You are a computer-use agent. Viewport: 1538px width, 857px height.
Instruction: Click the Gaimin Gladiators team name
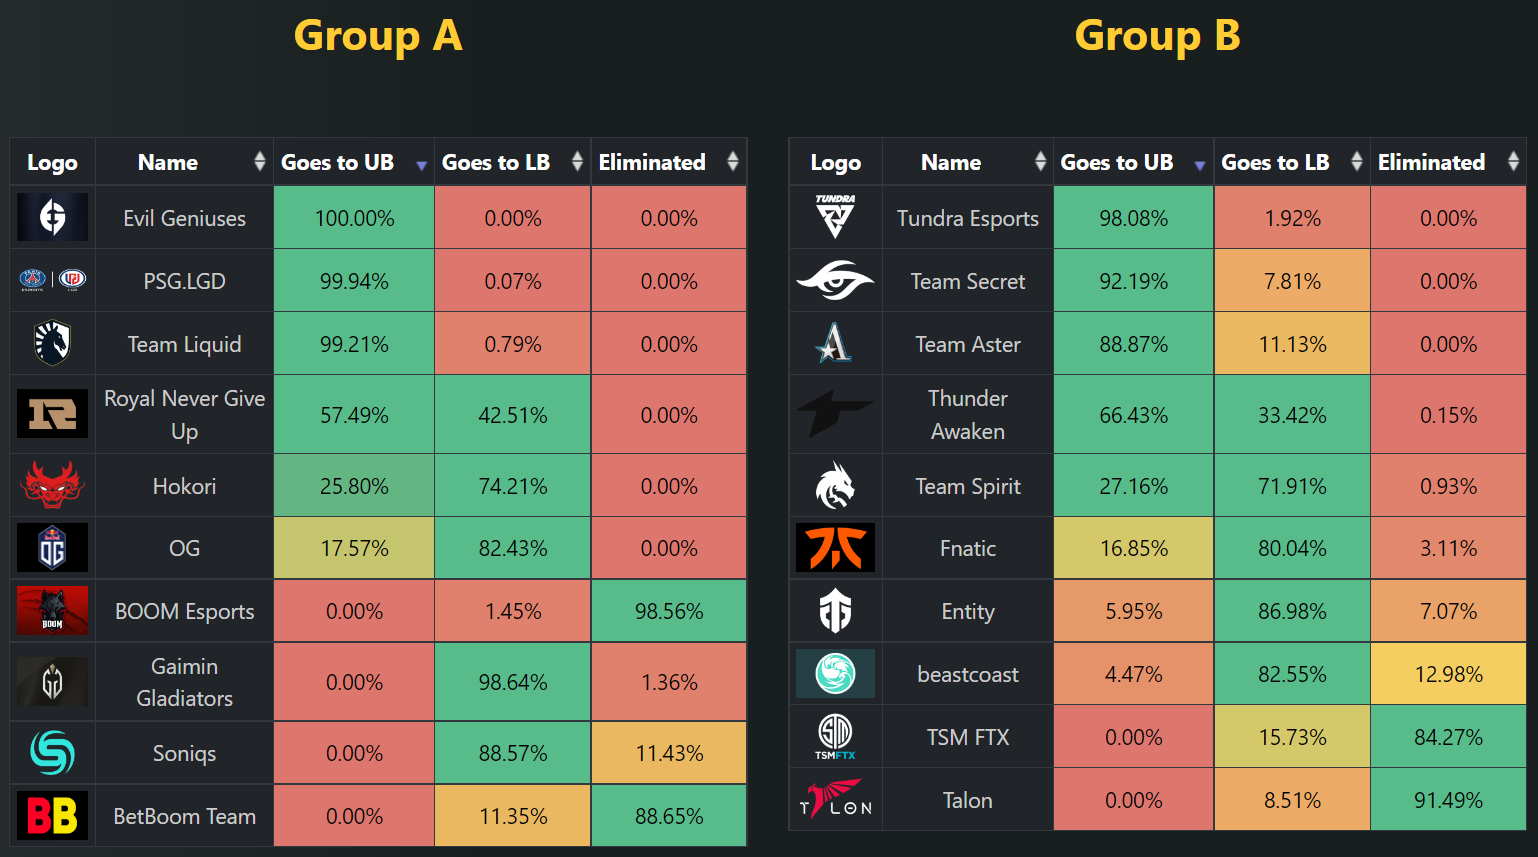click(x=184, y=682)
